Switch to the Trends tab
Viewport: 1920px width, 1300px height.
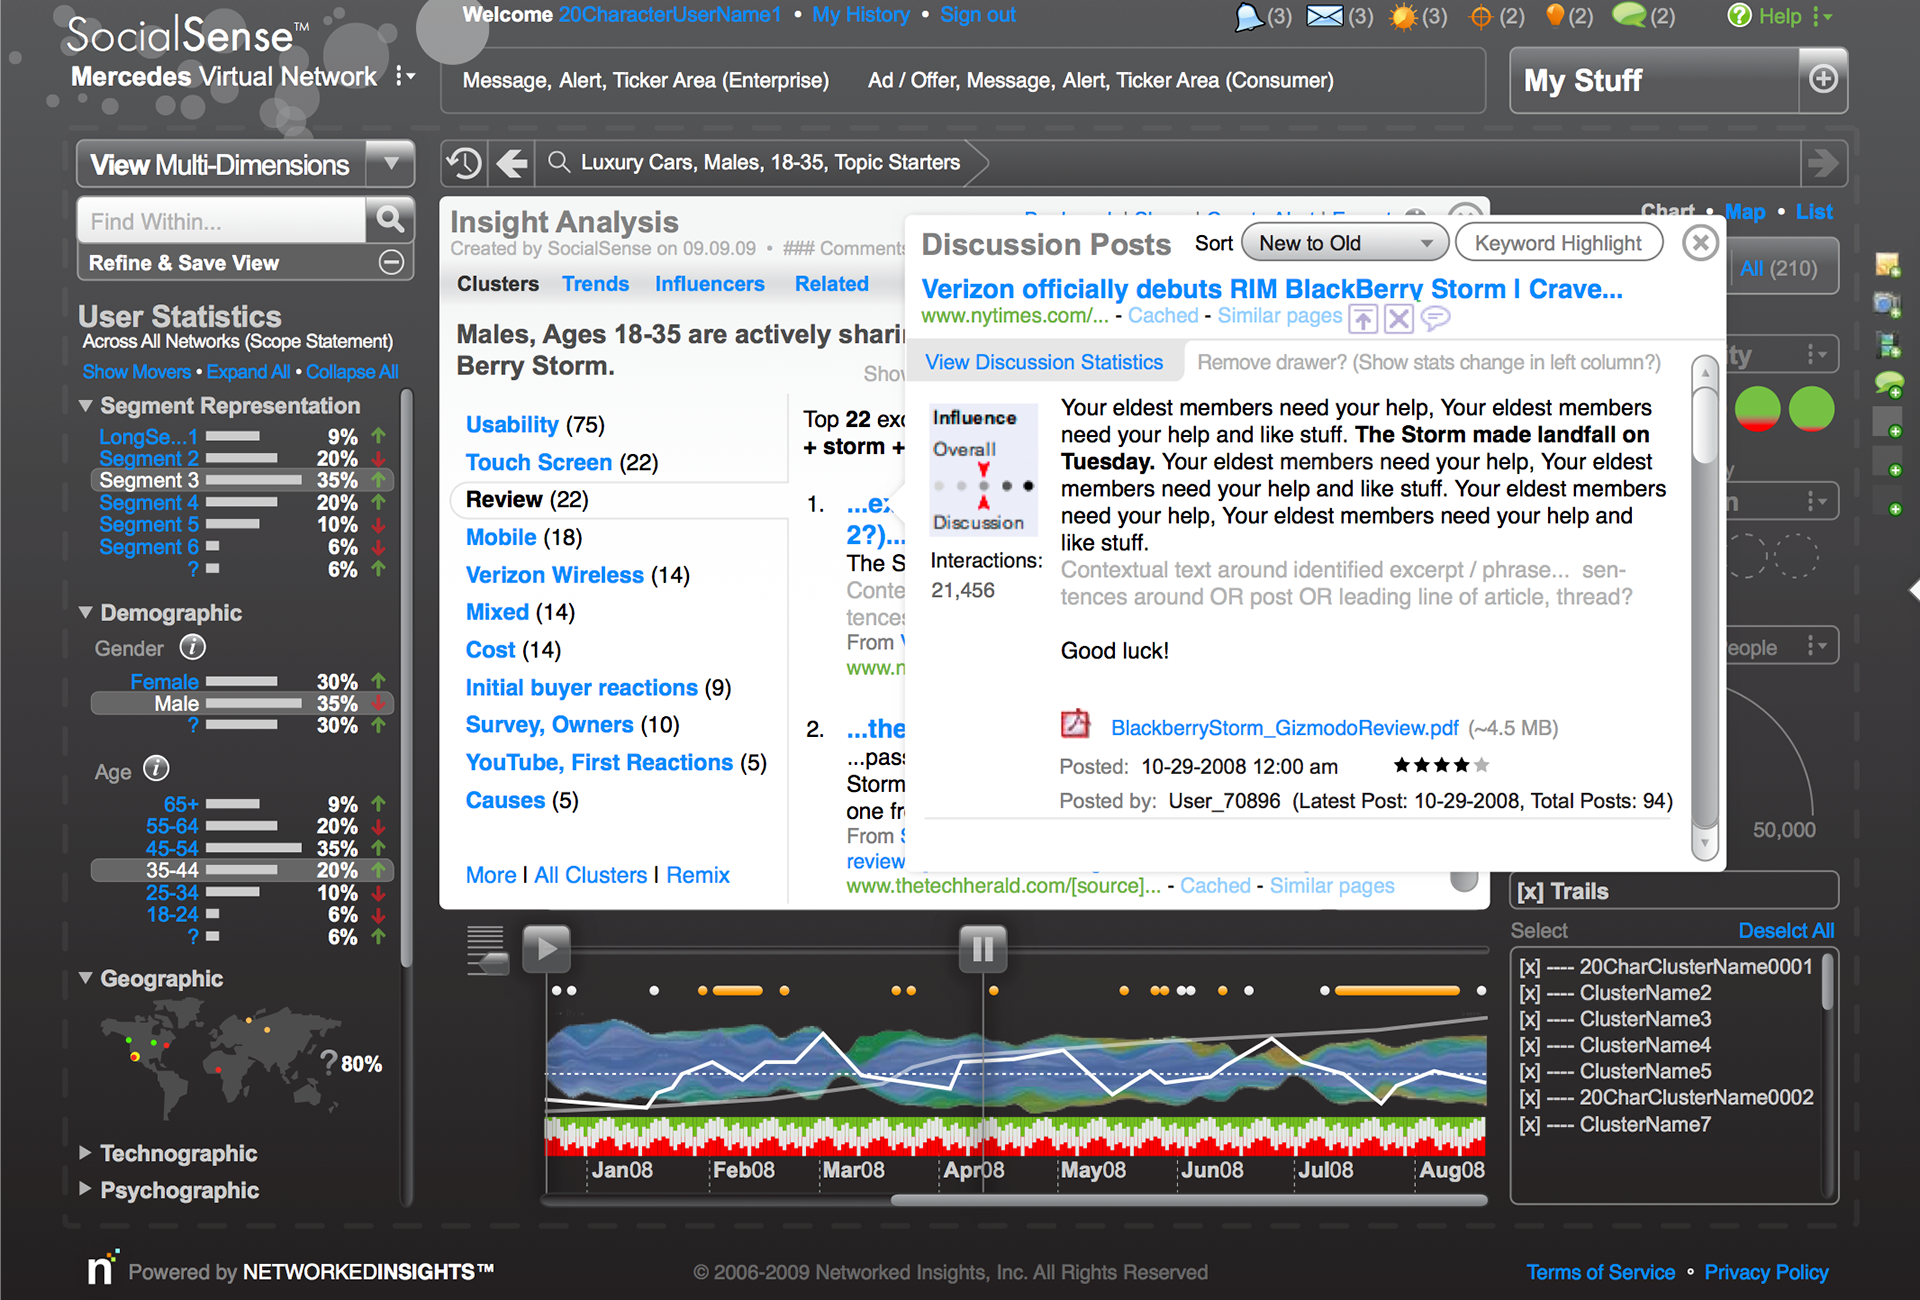click(x=595, y=284)
